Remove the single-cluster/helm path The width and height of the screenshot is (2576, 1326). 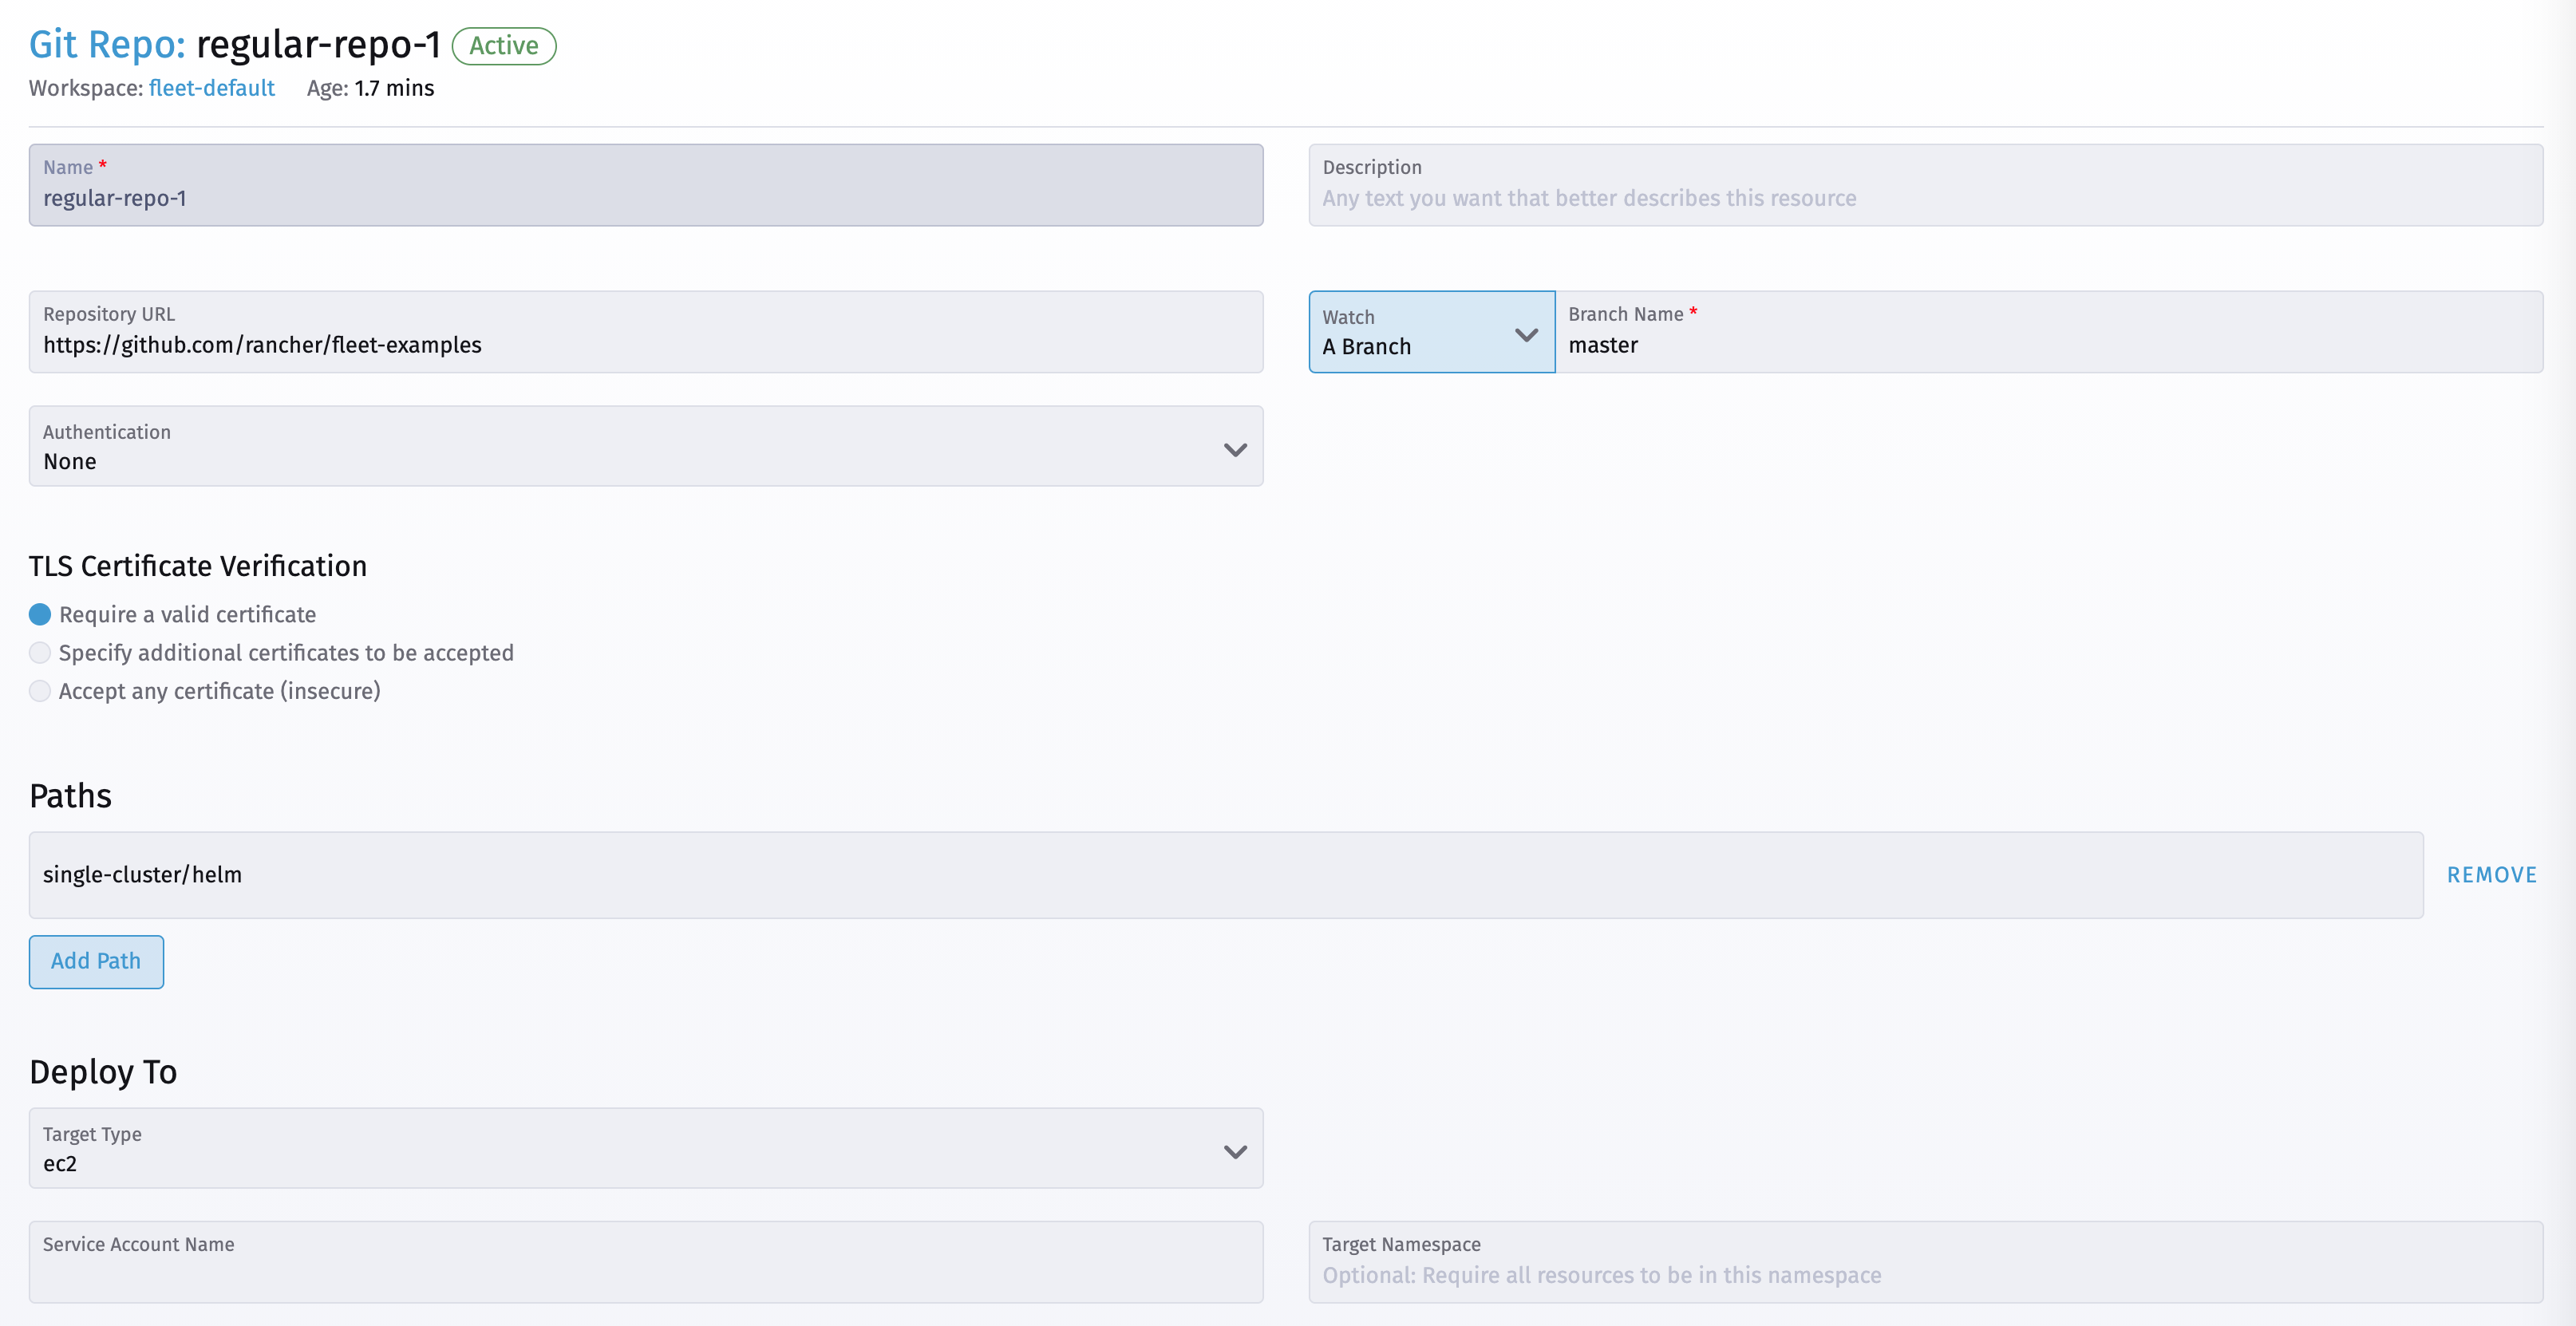[x=2491, y=874]
